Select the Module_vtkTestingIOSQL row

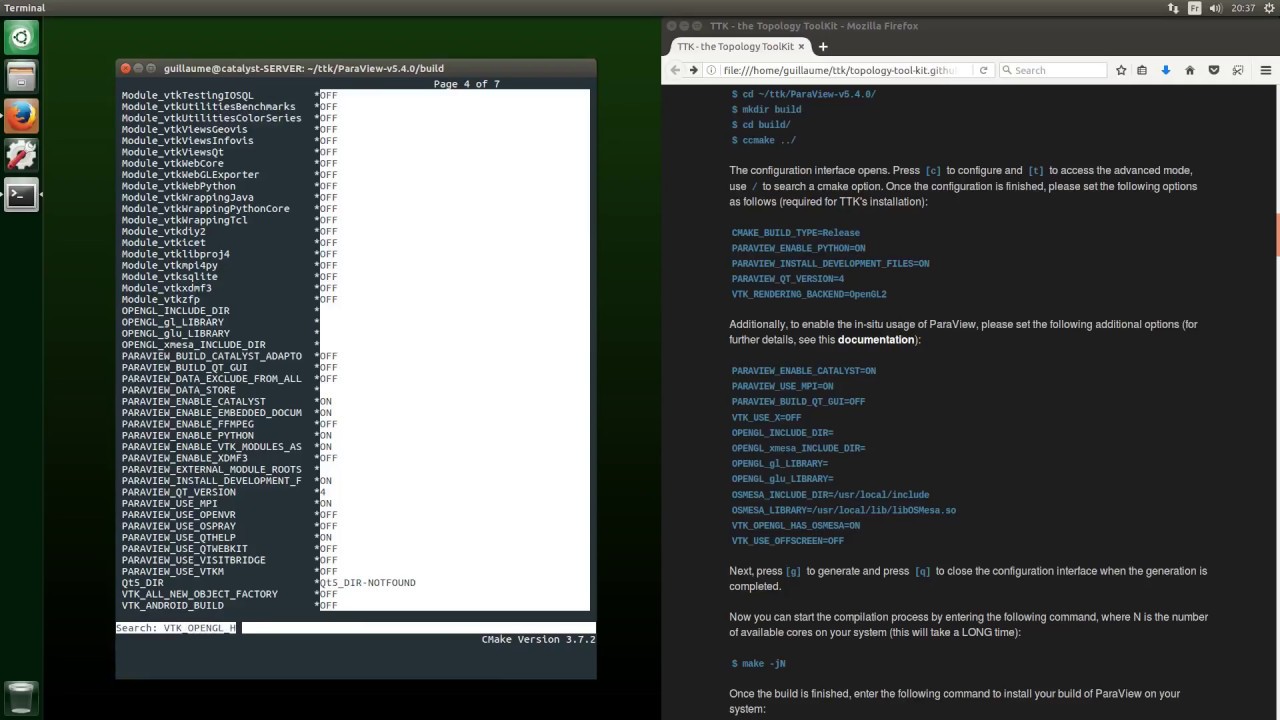click(355, 95)
